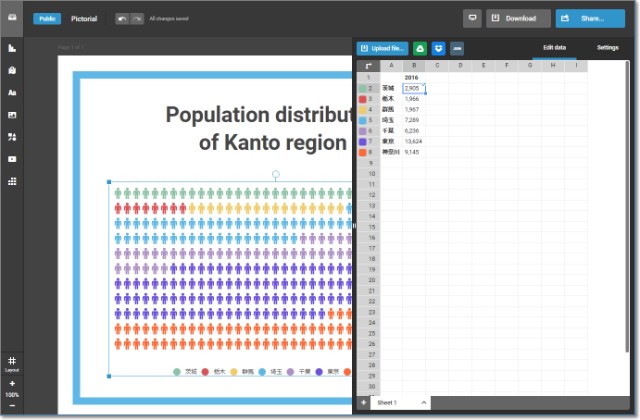Import data from Dropbox icon
The height and width of the screenshot is (420, 640).
point(438,48)
